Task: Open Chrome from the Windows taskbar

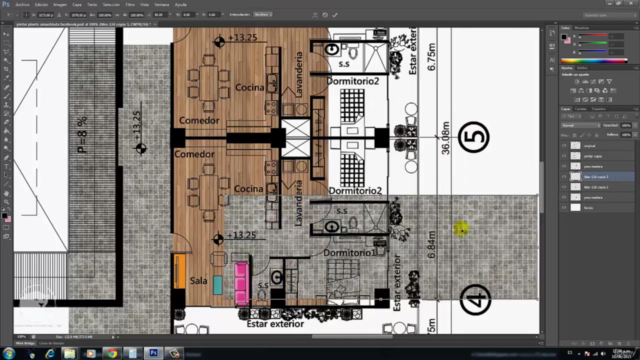Action: [112, 353]
